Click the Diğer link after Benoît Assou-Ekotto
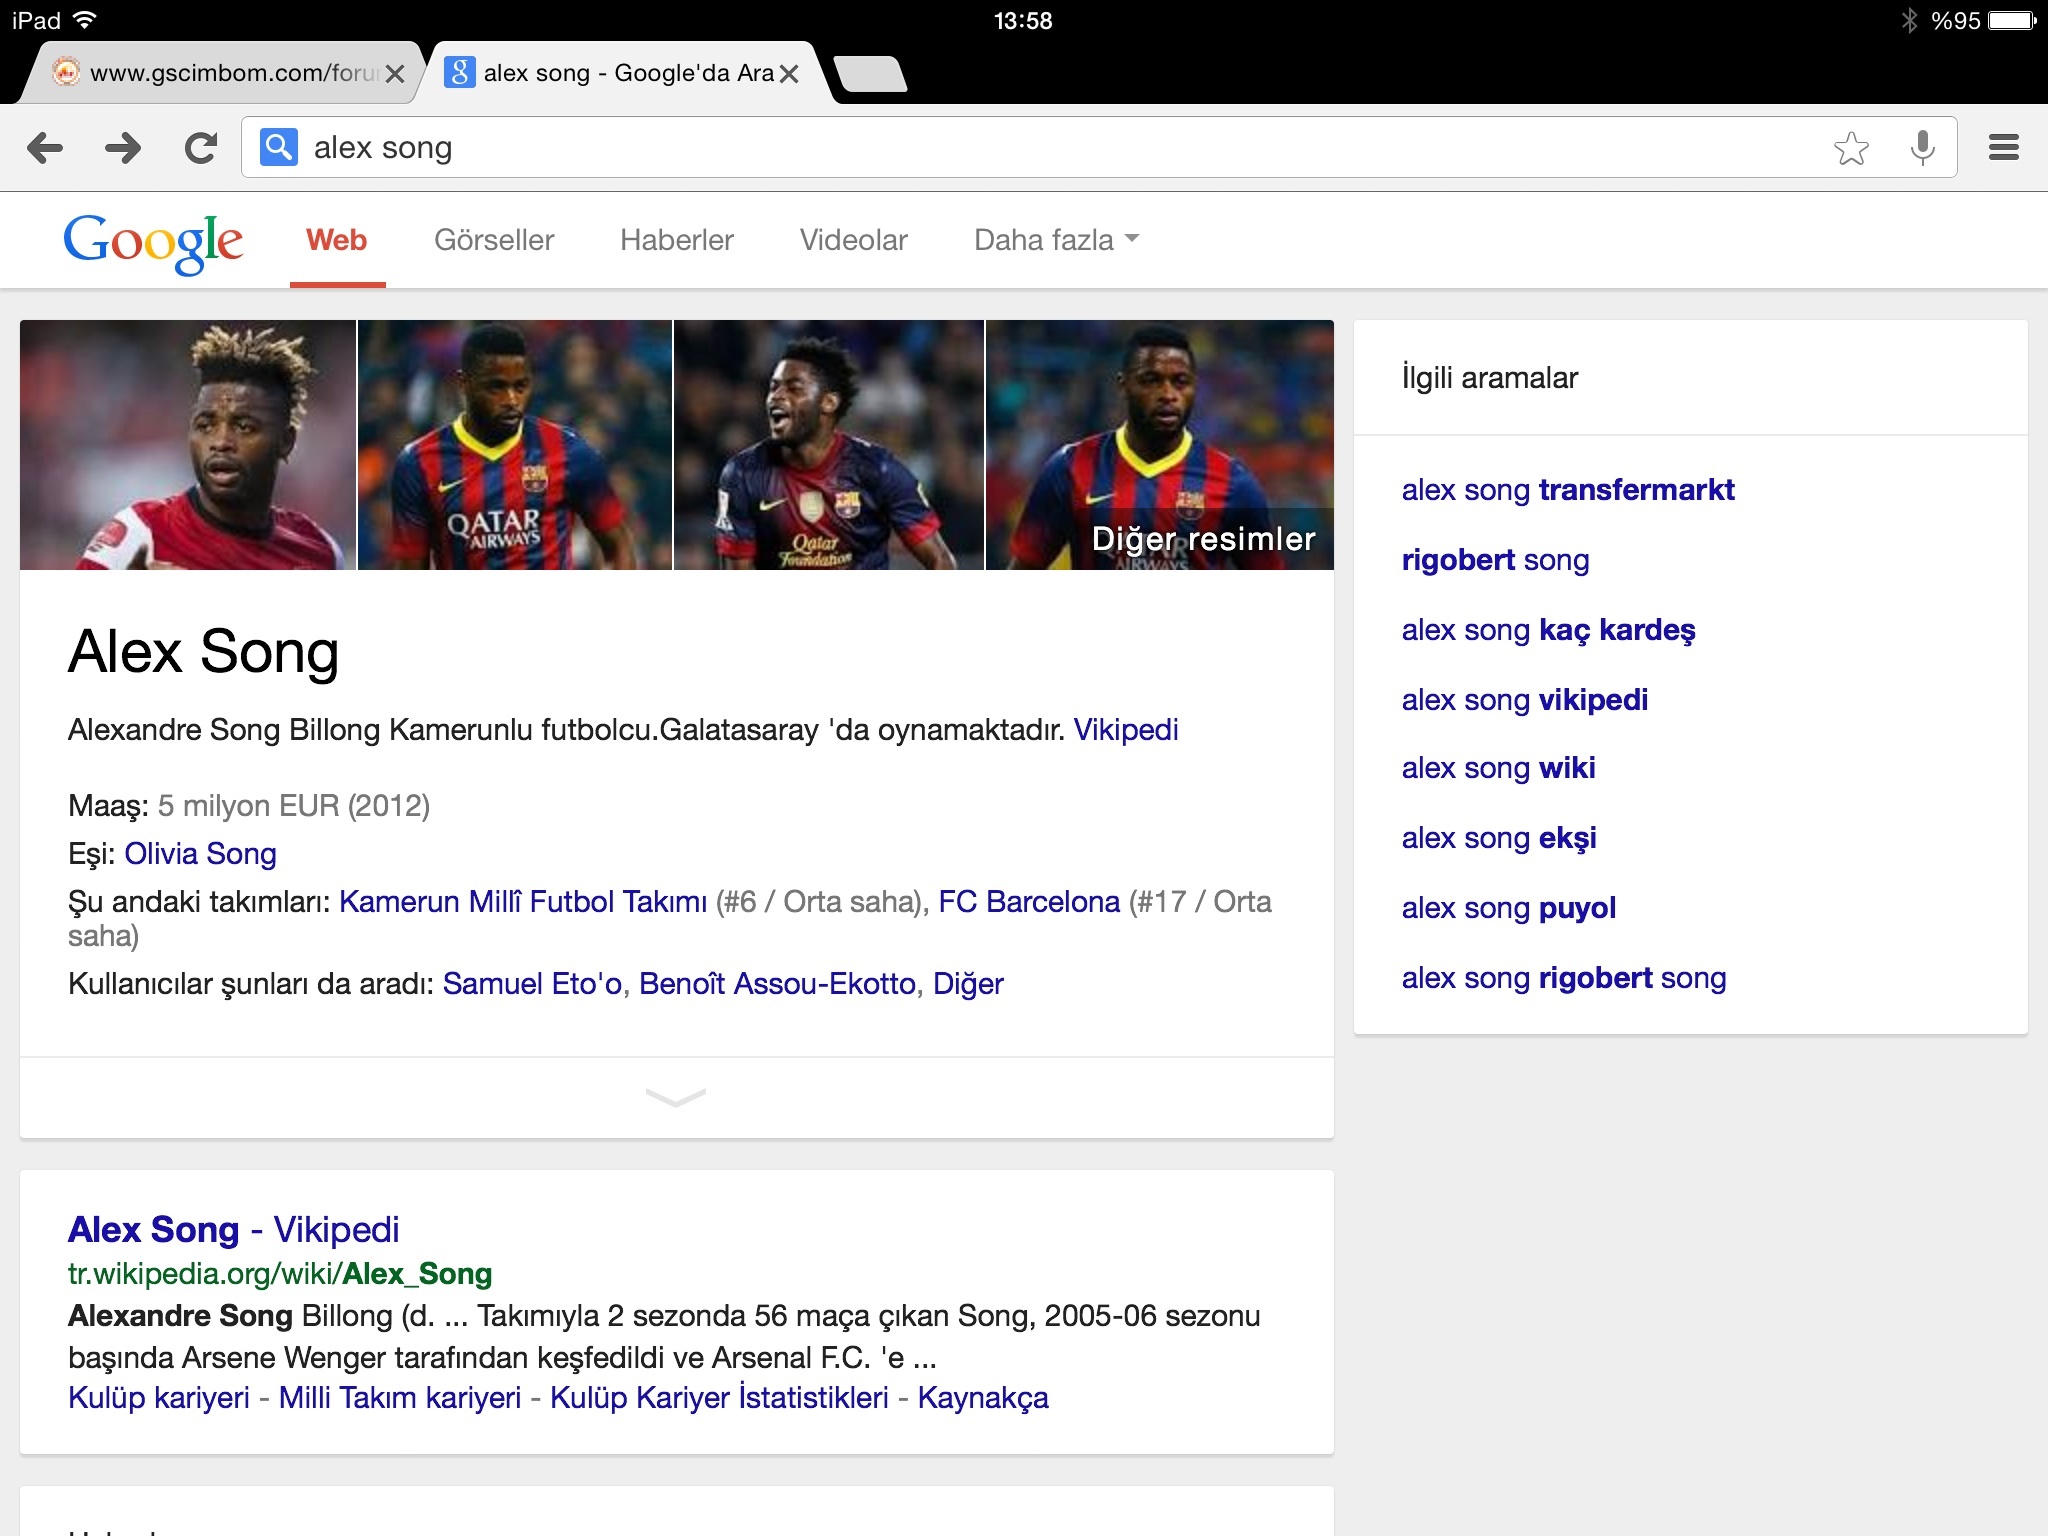Screen dimensions: 2048x1536 point(968,984)
